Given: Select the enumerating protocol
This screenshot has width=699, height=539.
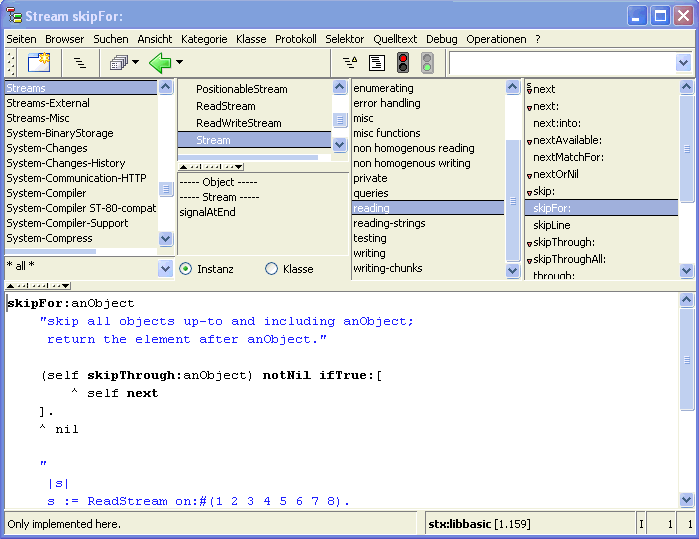Looking at the screenshot, I should [428, 88].
